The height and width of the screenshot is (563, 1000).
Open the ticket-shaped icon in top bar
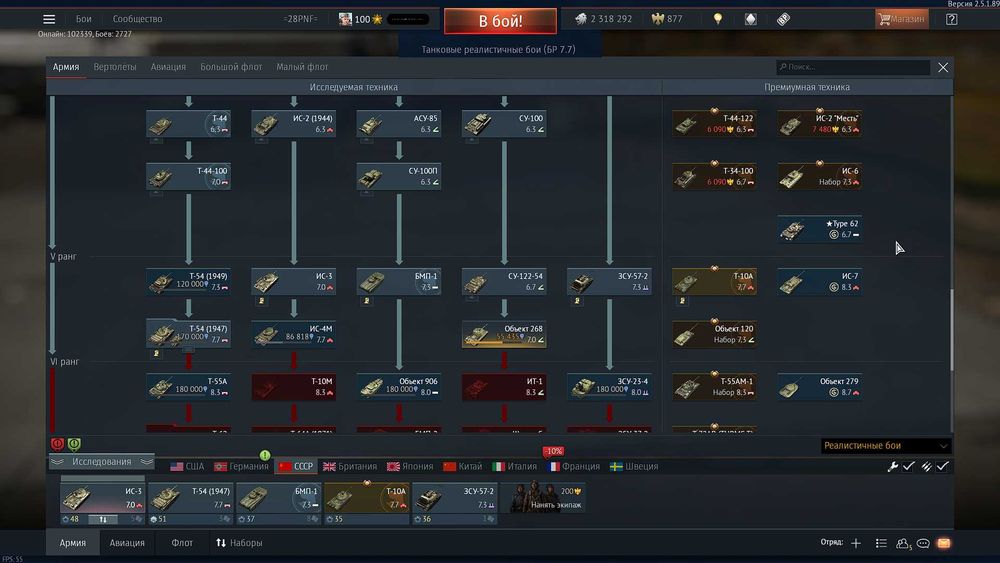[x=783, y=19]
